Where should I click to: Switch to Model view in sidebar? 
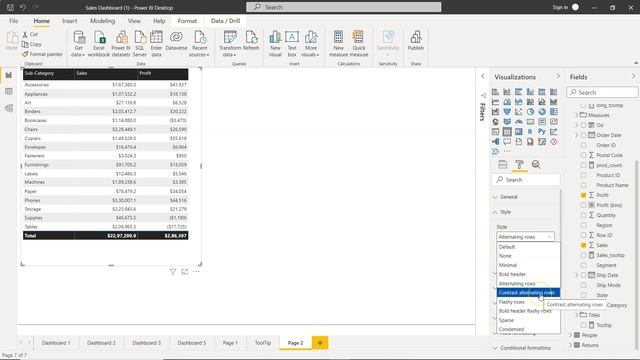[9, 108]
